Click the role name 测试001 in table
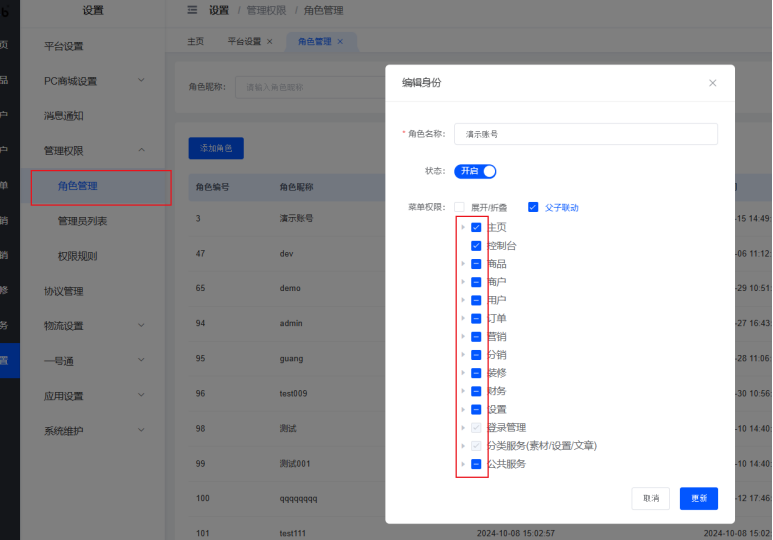 tap(295, 464)
